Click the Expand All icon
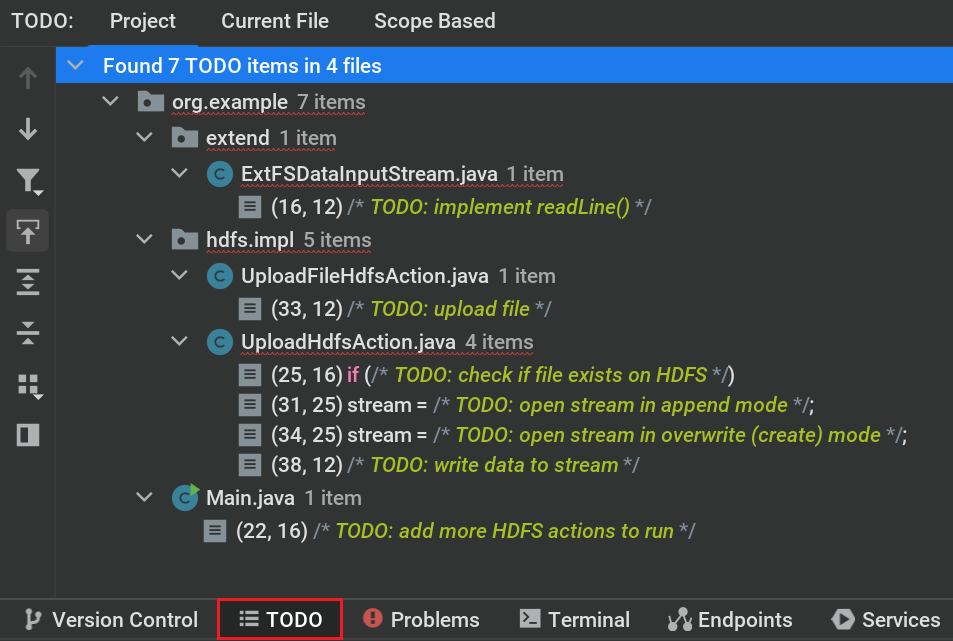This screenshot has height=641, width=953. pyautogui.click(x=28, y=282)
